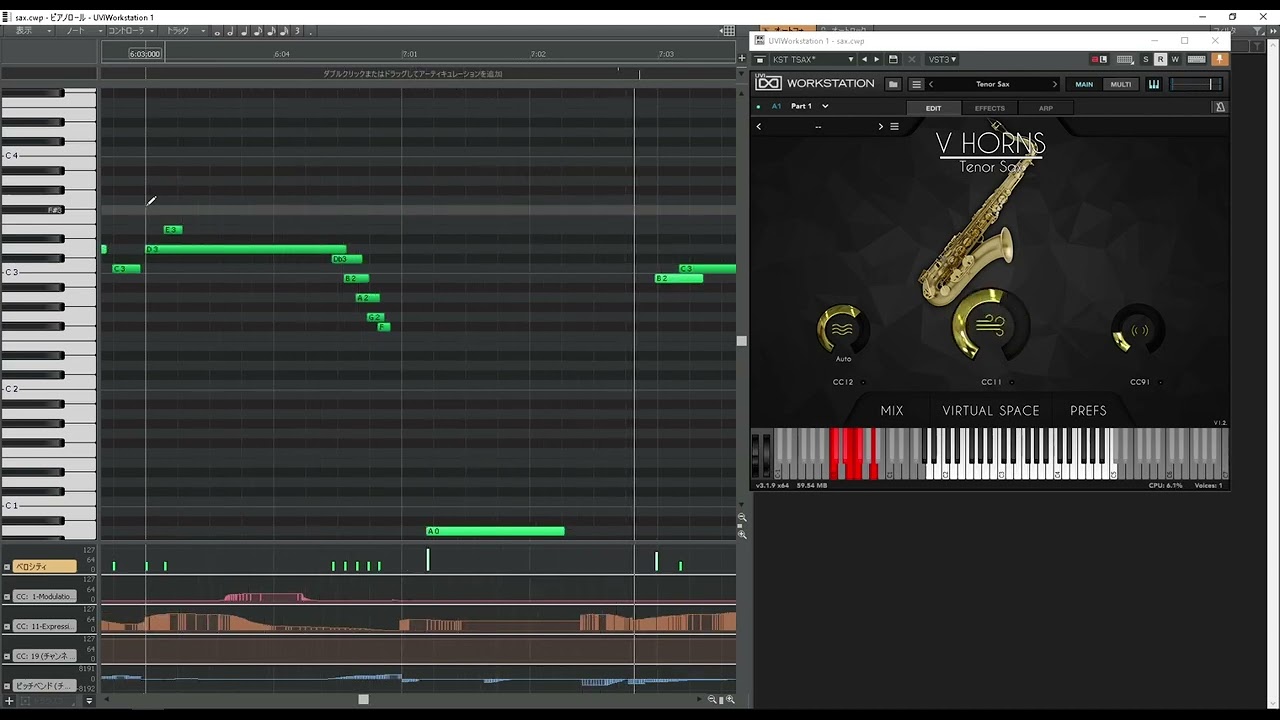Toggle automation Write W button
Image resolution: width=1280 pixels, height=720 pixels.
[x=1175, y=60]
